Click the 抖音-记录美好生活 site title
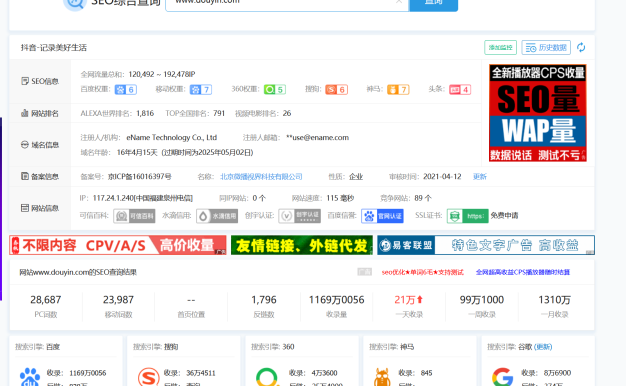 53,48
